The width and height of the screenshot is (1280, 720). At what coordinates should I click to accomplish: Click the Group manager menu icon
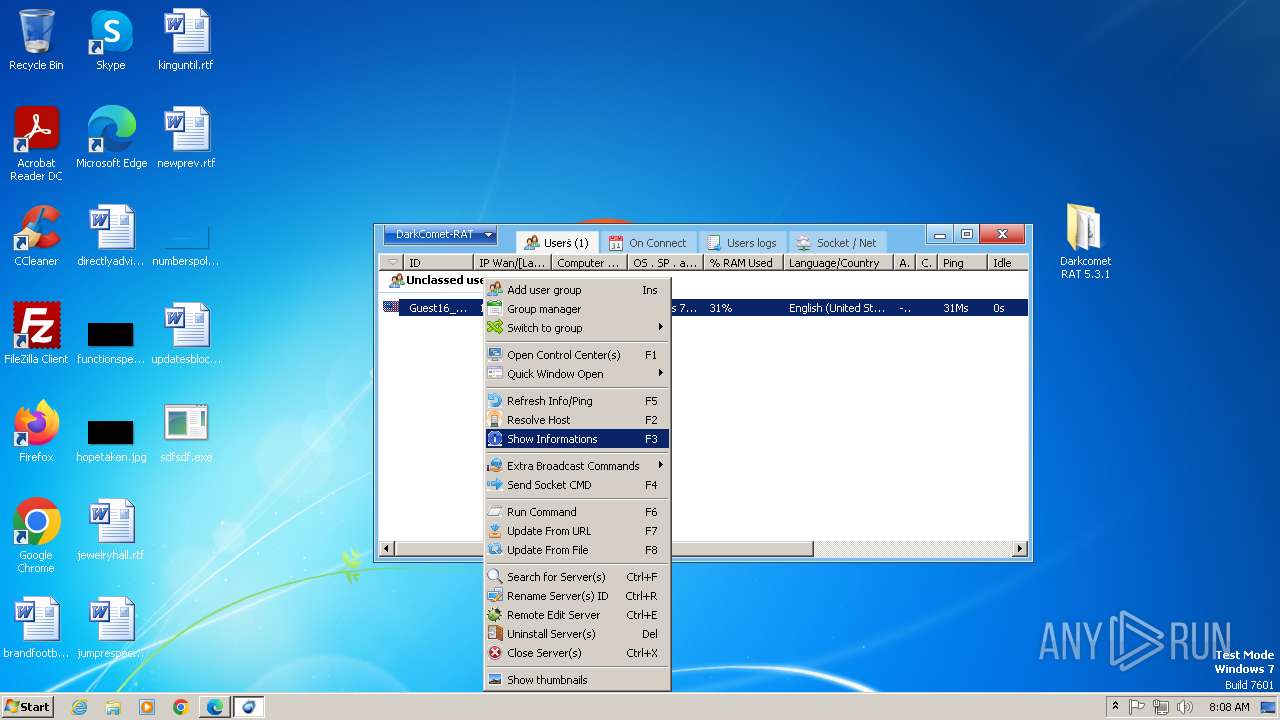tap(494, 309)
